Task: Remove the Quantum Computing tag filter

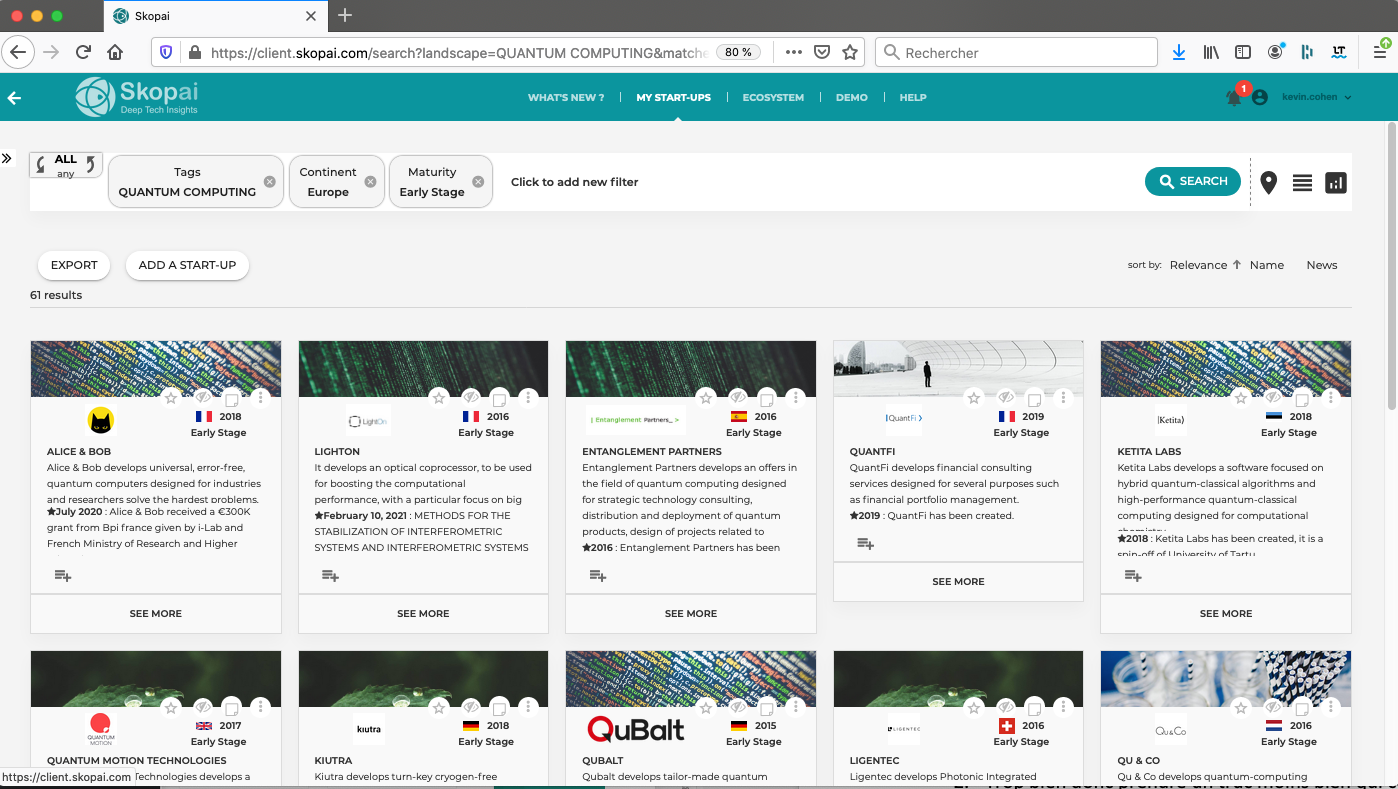Action: 269,182
